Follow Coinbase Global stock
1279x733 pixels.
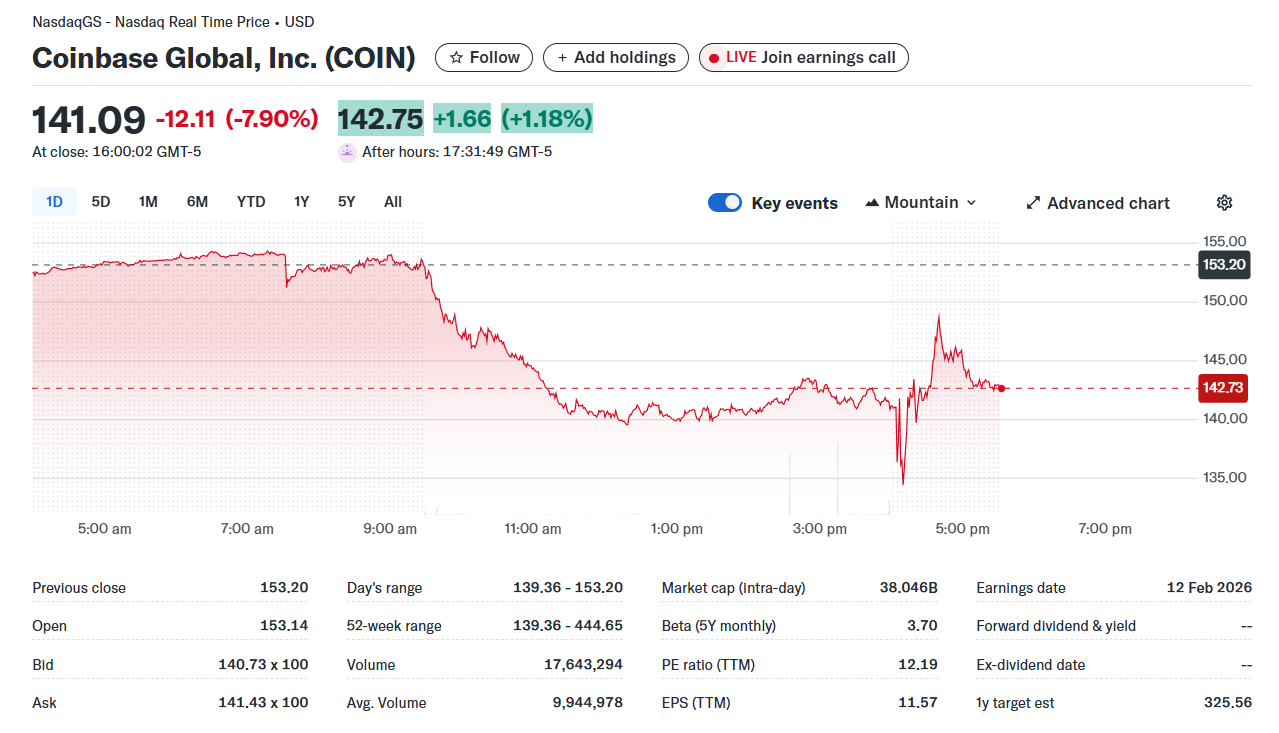point(484,58)
